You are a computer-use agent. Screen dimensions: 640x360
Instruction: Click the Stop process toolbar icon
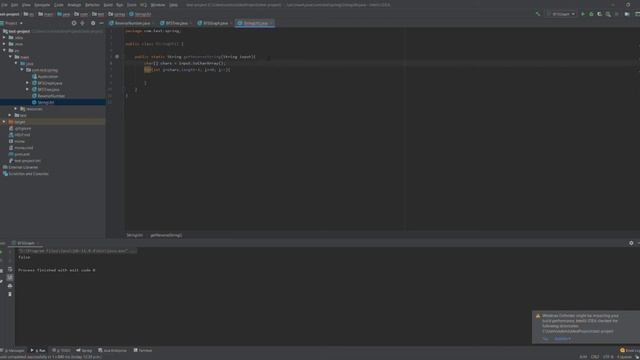point(617,14)
